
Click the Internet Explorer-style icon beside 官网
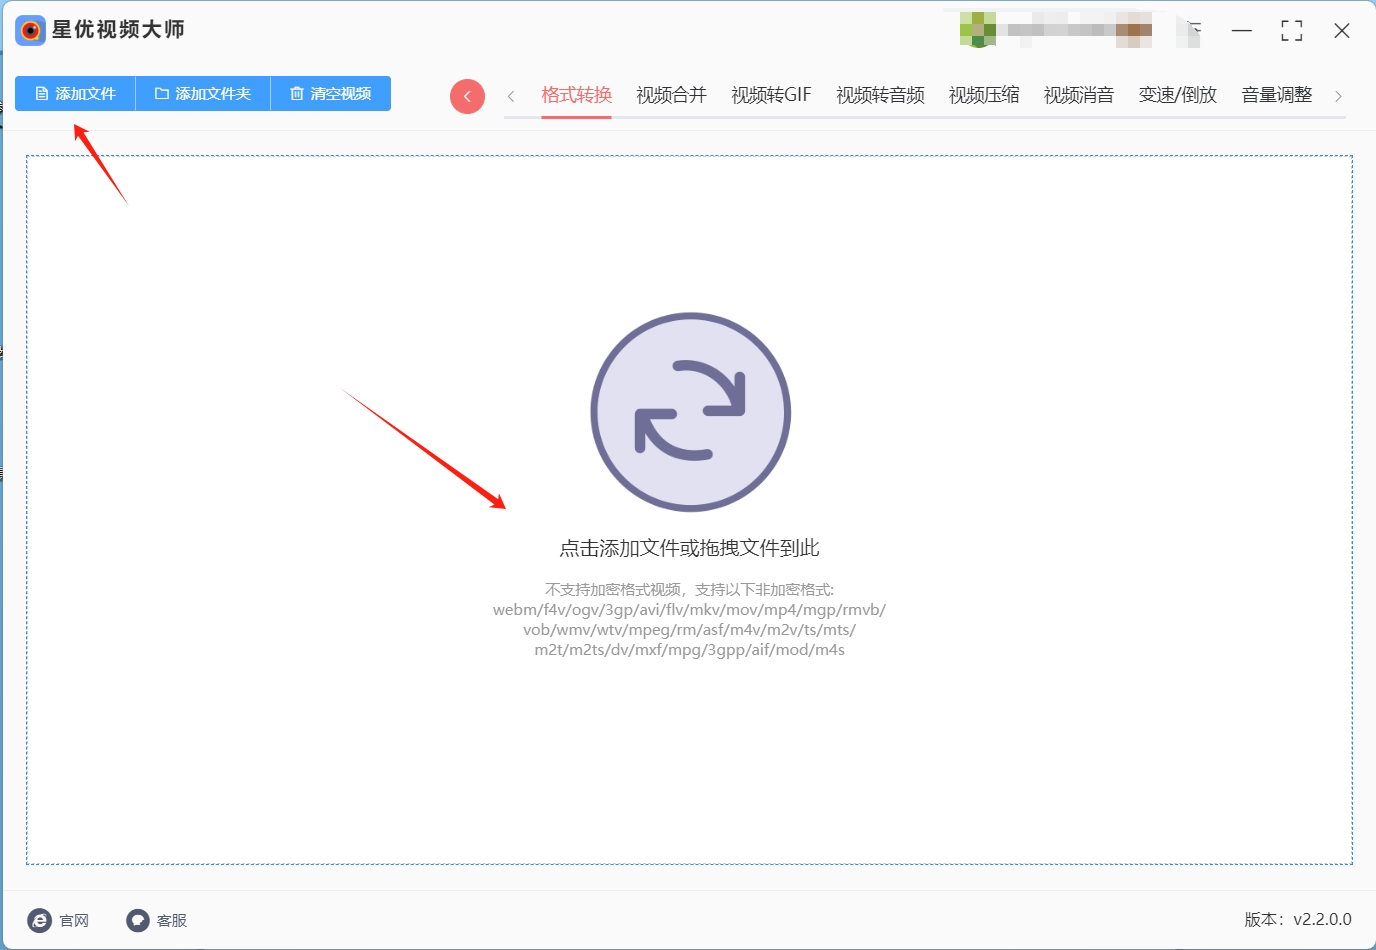click(40, 920)
